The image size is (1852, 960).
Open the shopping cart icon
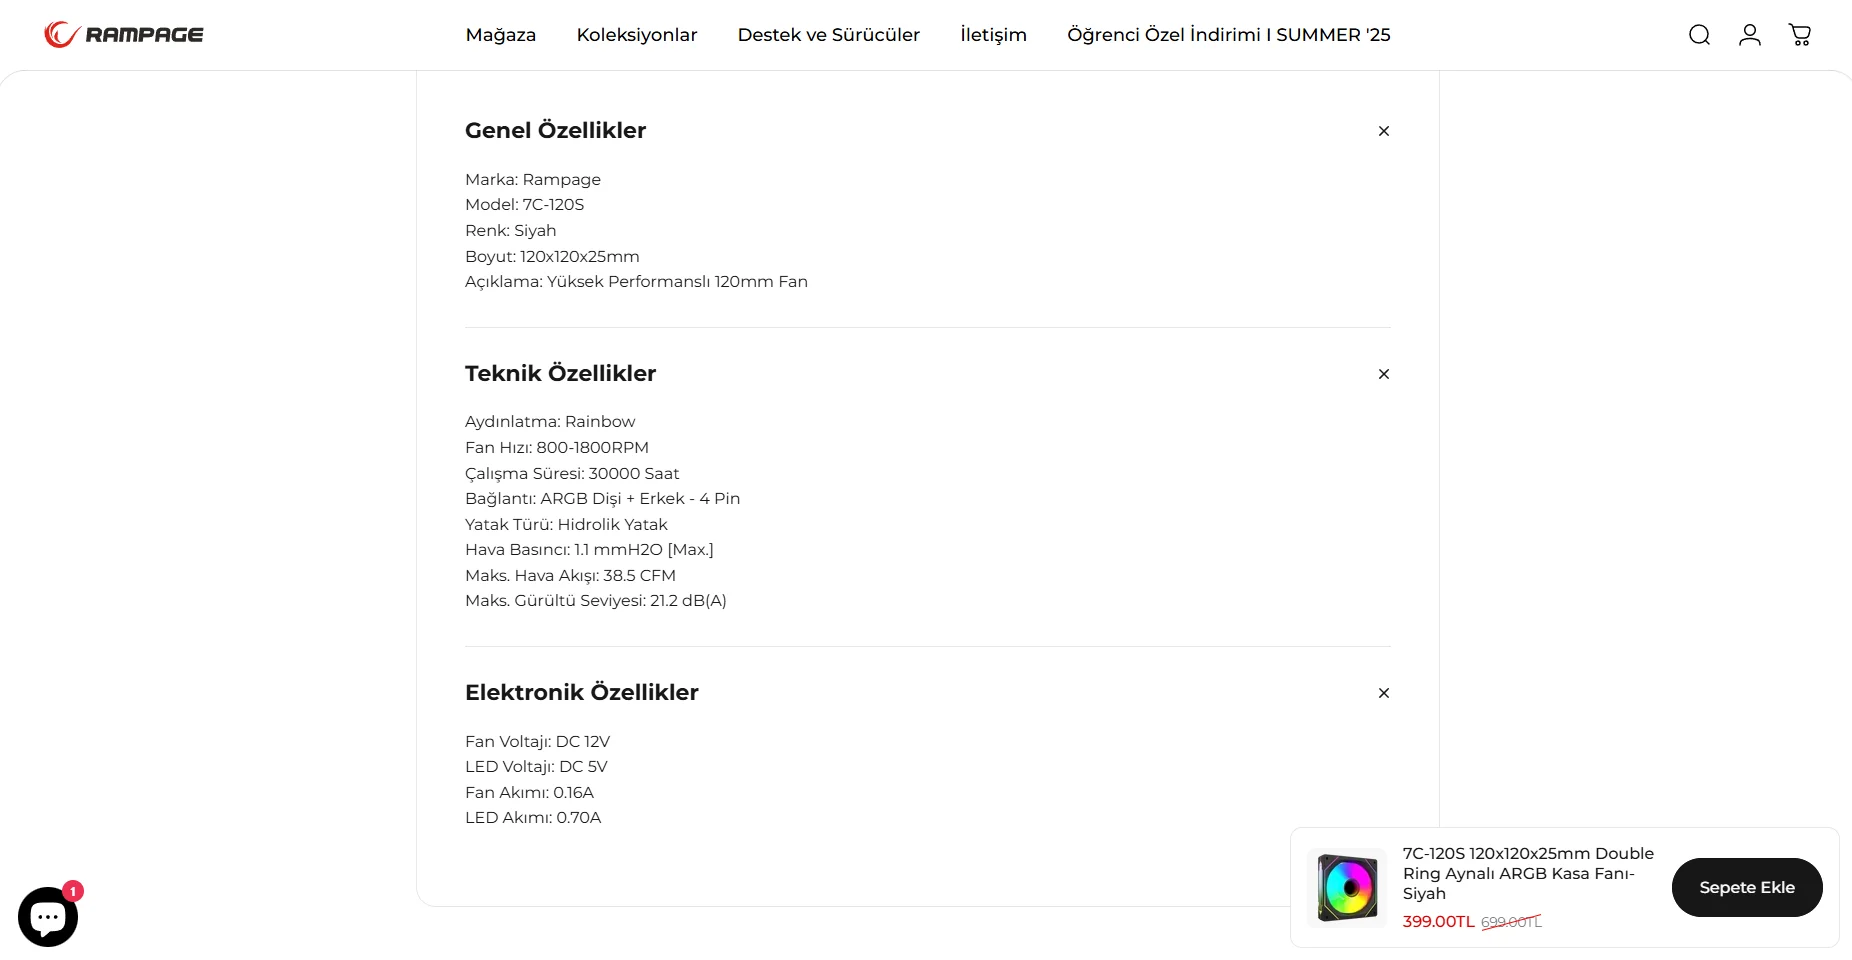[1800, 35]
